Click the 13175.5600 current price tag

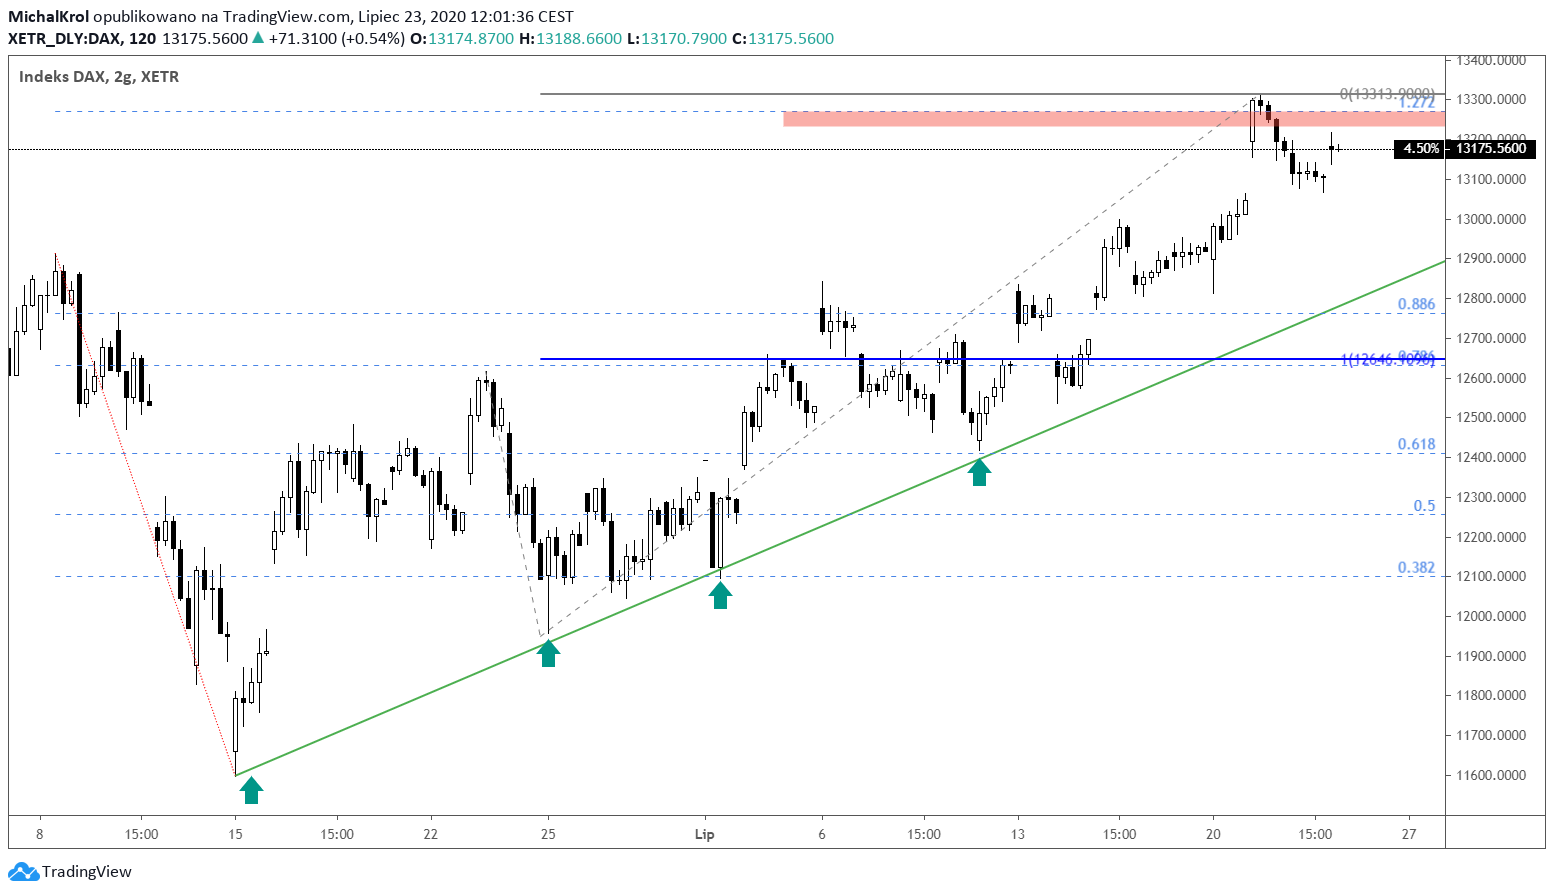coord(1494,148)
